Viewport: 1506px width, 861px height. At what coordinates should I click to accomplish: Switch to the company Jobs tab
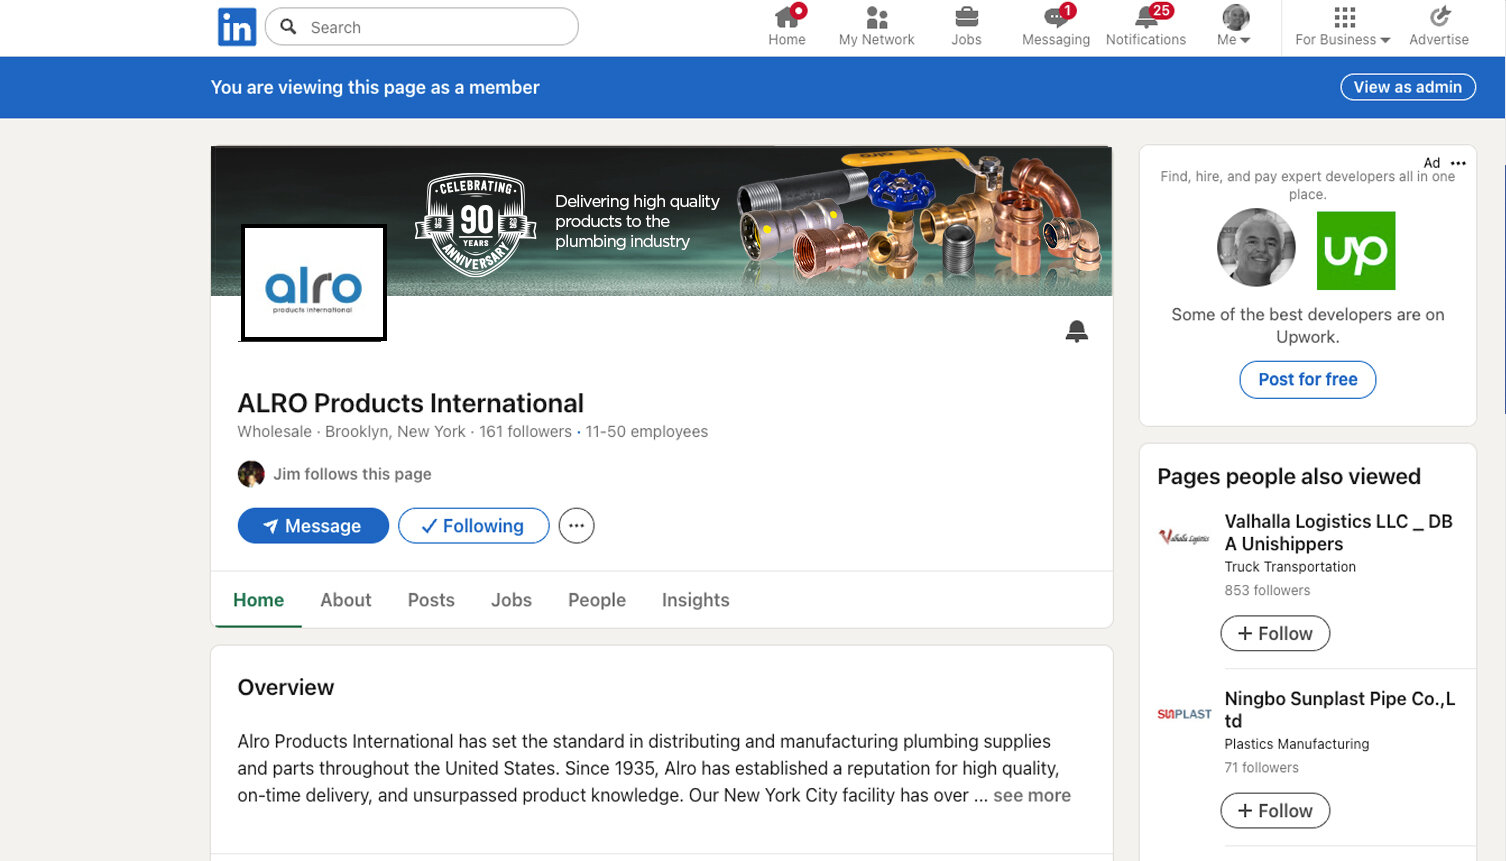pyautogui.click(x=511, y=600)
